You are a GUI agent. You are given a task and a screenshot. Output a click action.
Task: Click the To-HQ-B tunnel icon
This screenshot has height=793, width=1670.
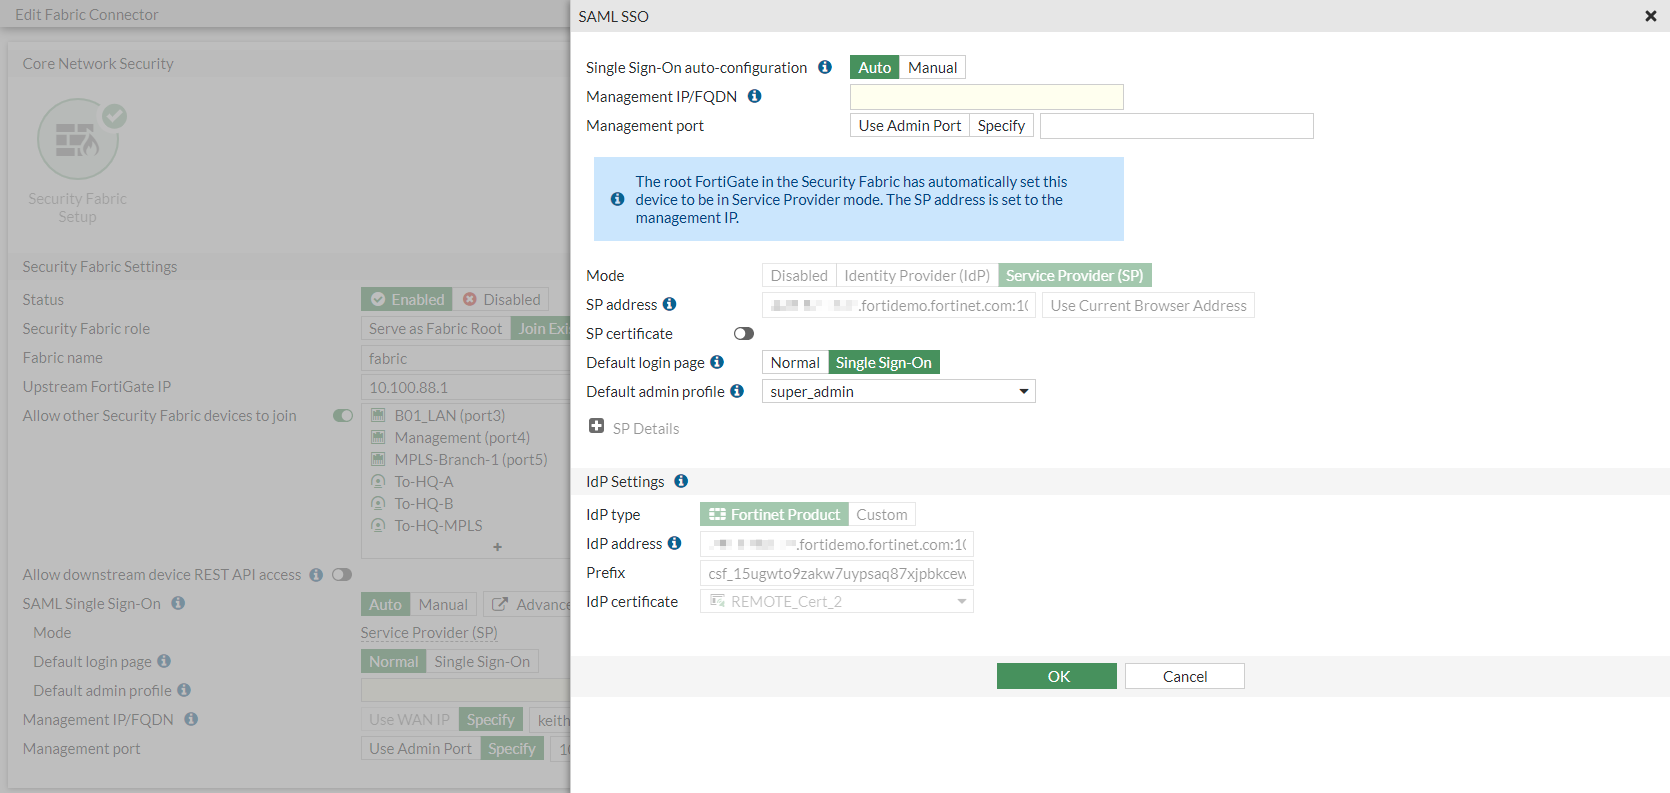click(x=378, y=503)
